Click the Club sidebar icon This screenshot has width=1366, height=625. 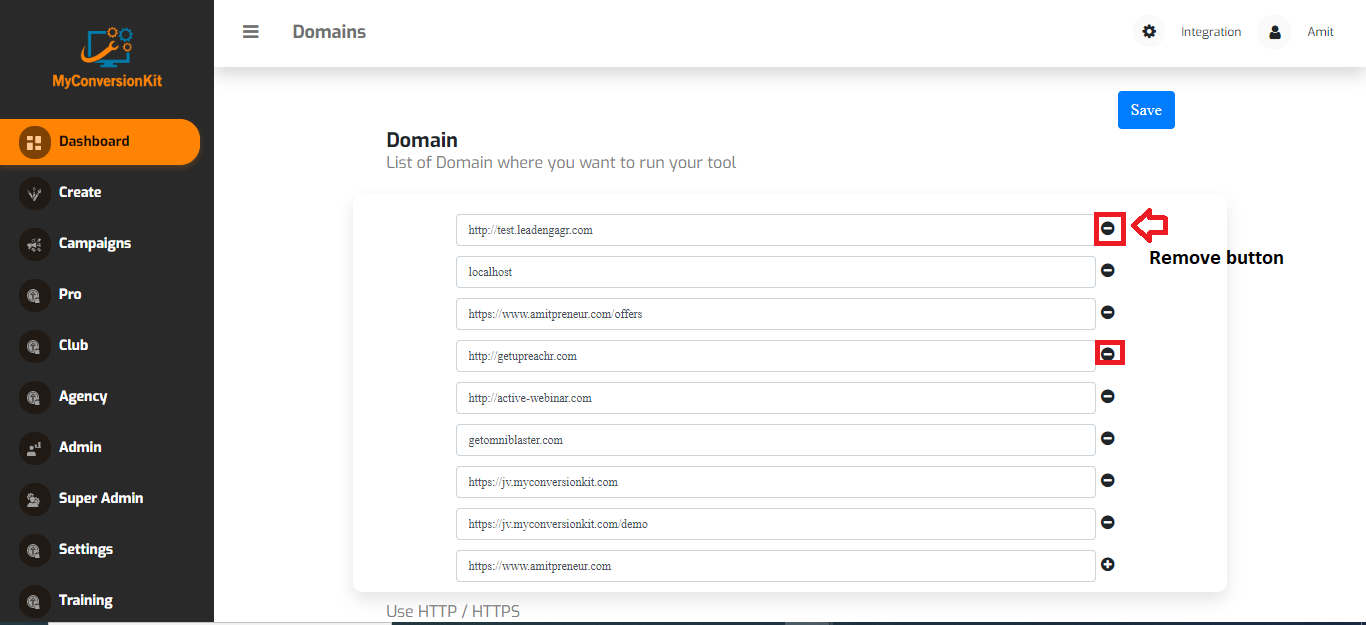click(35, 346)
